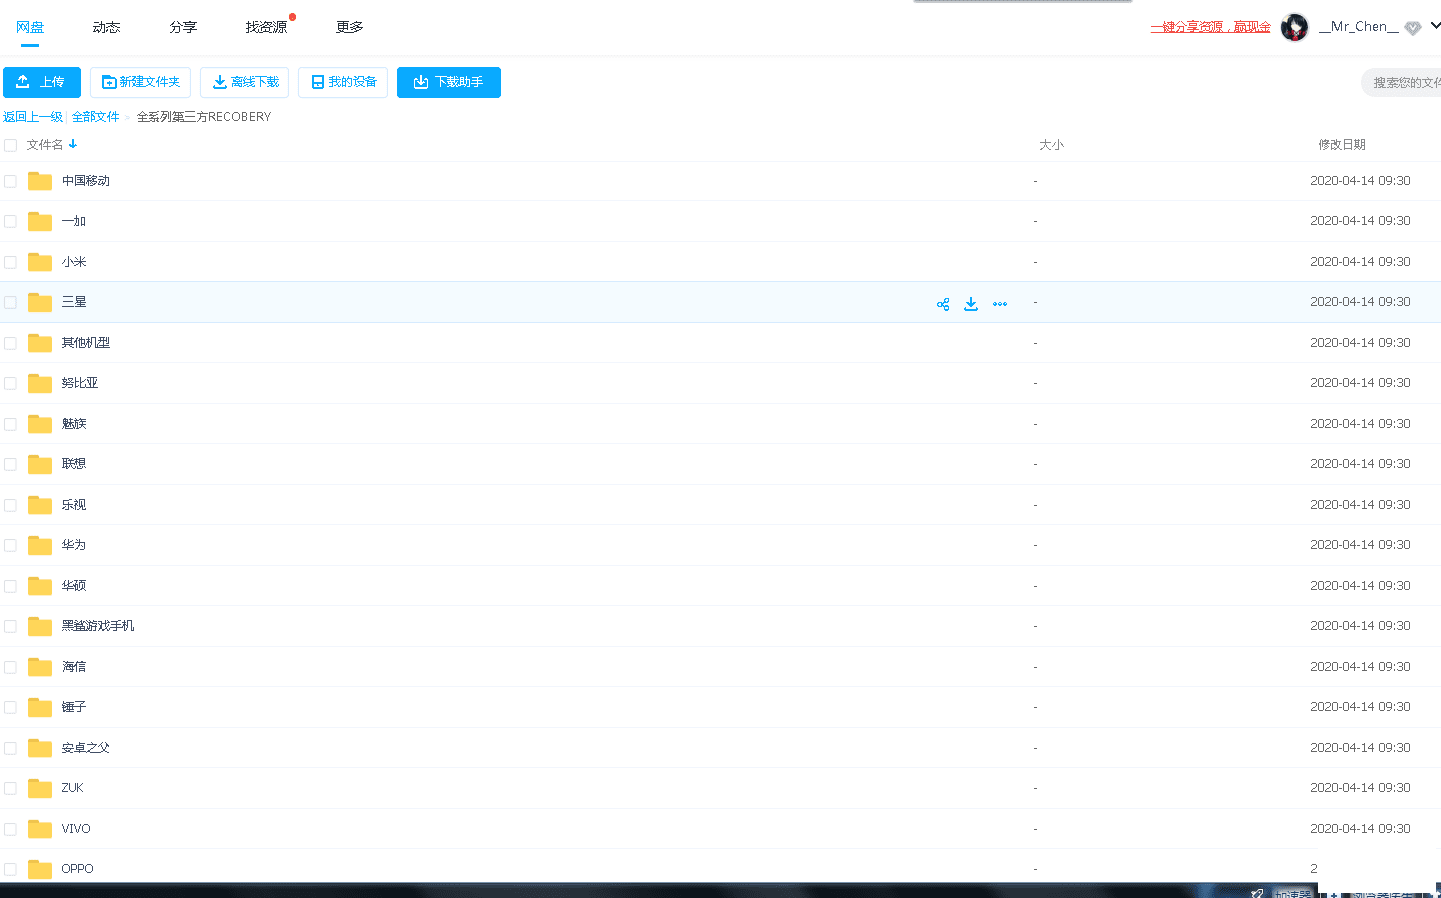Click the ZUK folder icon
Image resolution: width=1441 pixels, height=898 pixels.
40,788
